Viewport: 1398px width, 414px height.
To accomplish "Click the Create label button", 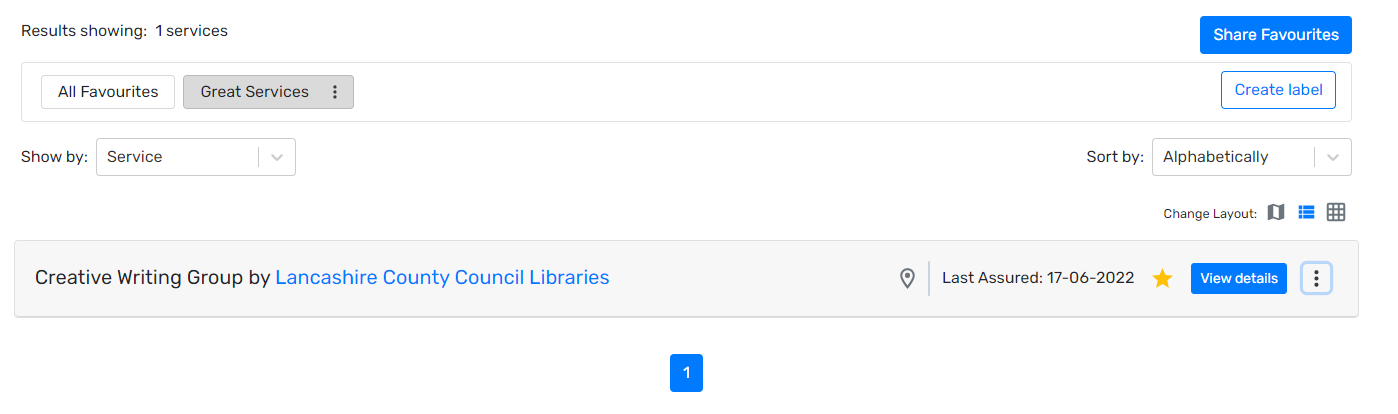I will (1278, 90).
